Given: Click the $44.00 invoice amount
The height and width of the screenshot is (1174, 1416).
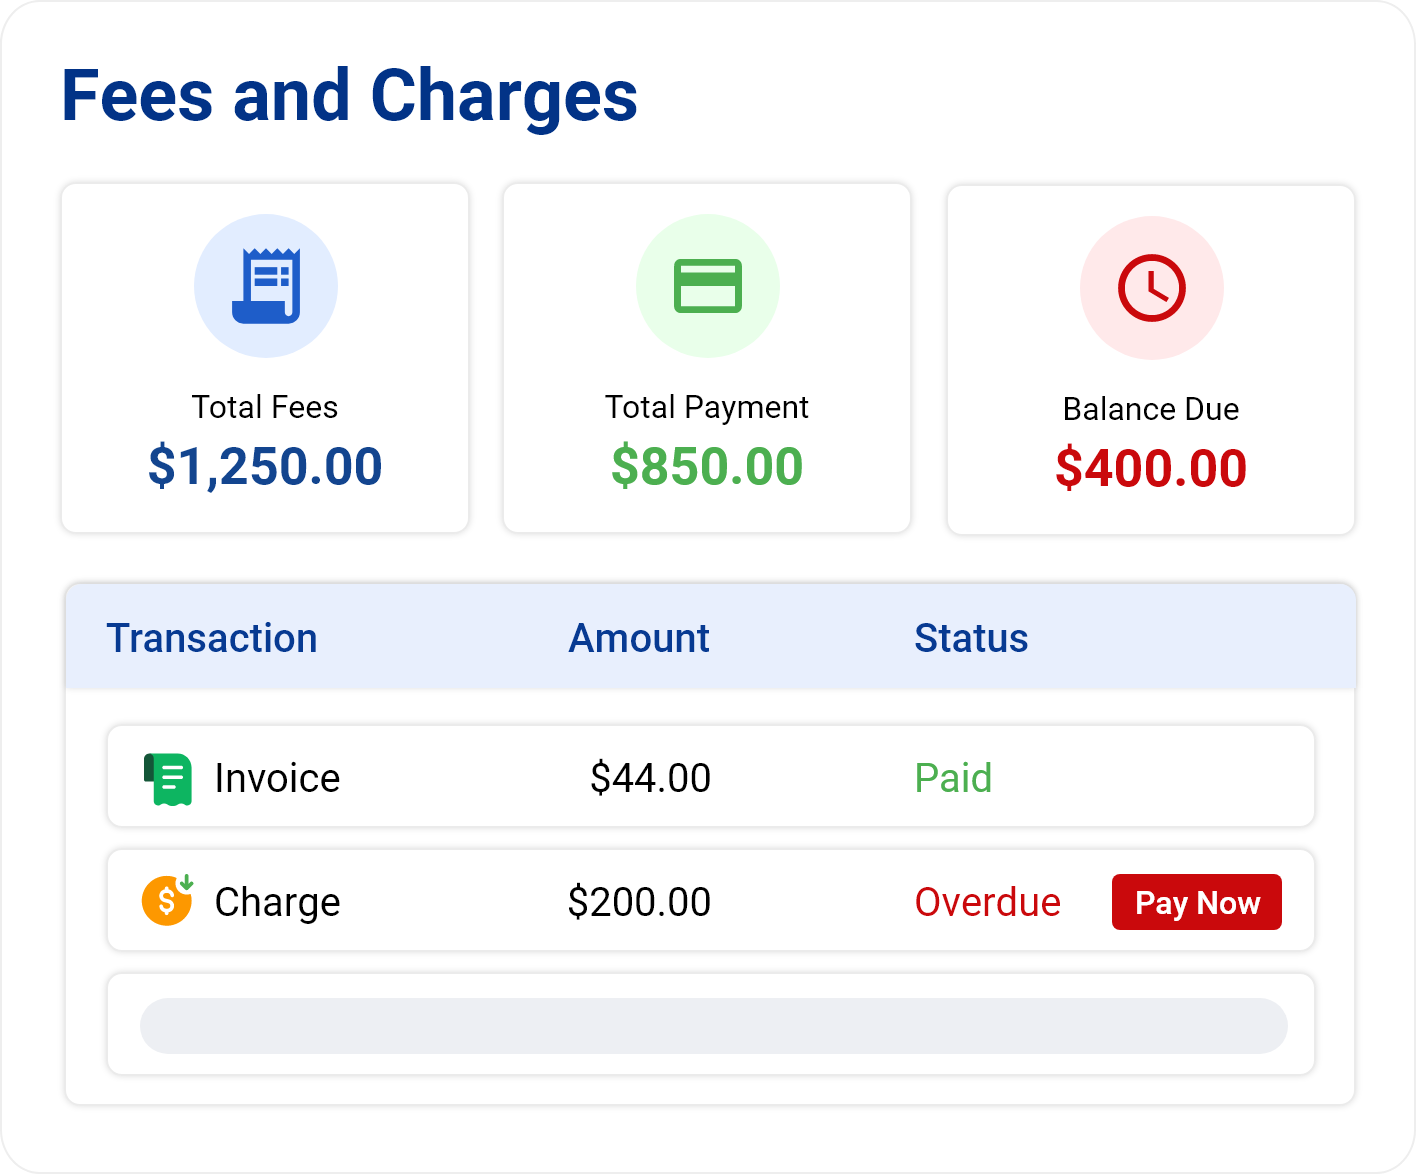Looking at the screenshot, I should click(651, 778).
